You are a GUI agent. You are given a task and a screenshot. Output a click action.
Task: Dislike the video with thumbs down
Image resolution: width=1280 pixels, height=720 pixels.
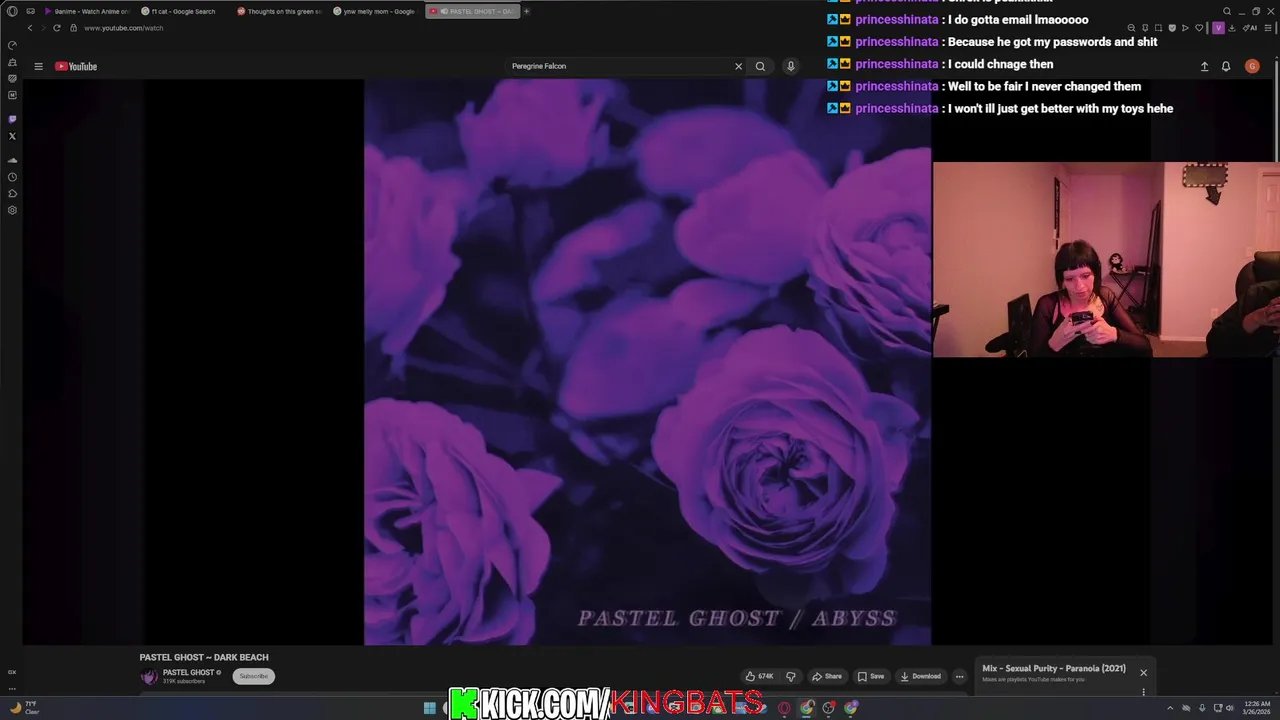click(791, 676)
